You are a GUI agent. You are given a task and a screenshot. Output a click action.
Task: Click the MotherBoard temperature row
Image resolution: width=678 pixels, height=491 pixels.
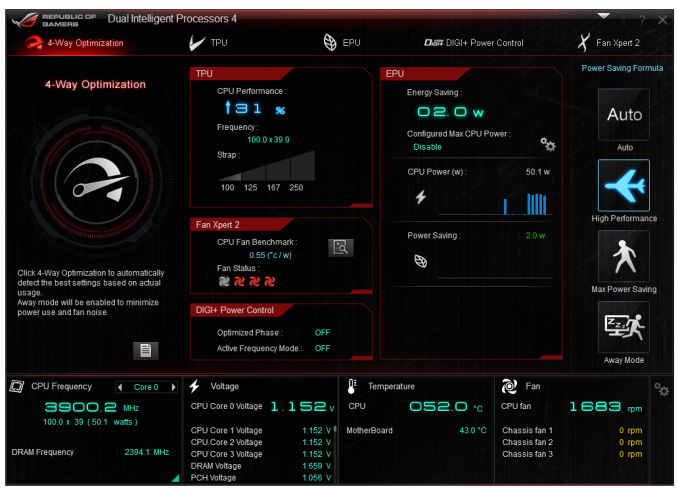[416, 430]
